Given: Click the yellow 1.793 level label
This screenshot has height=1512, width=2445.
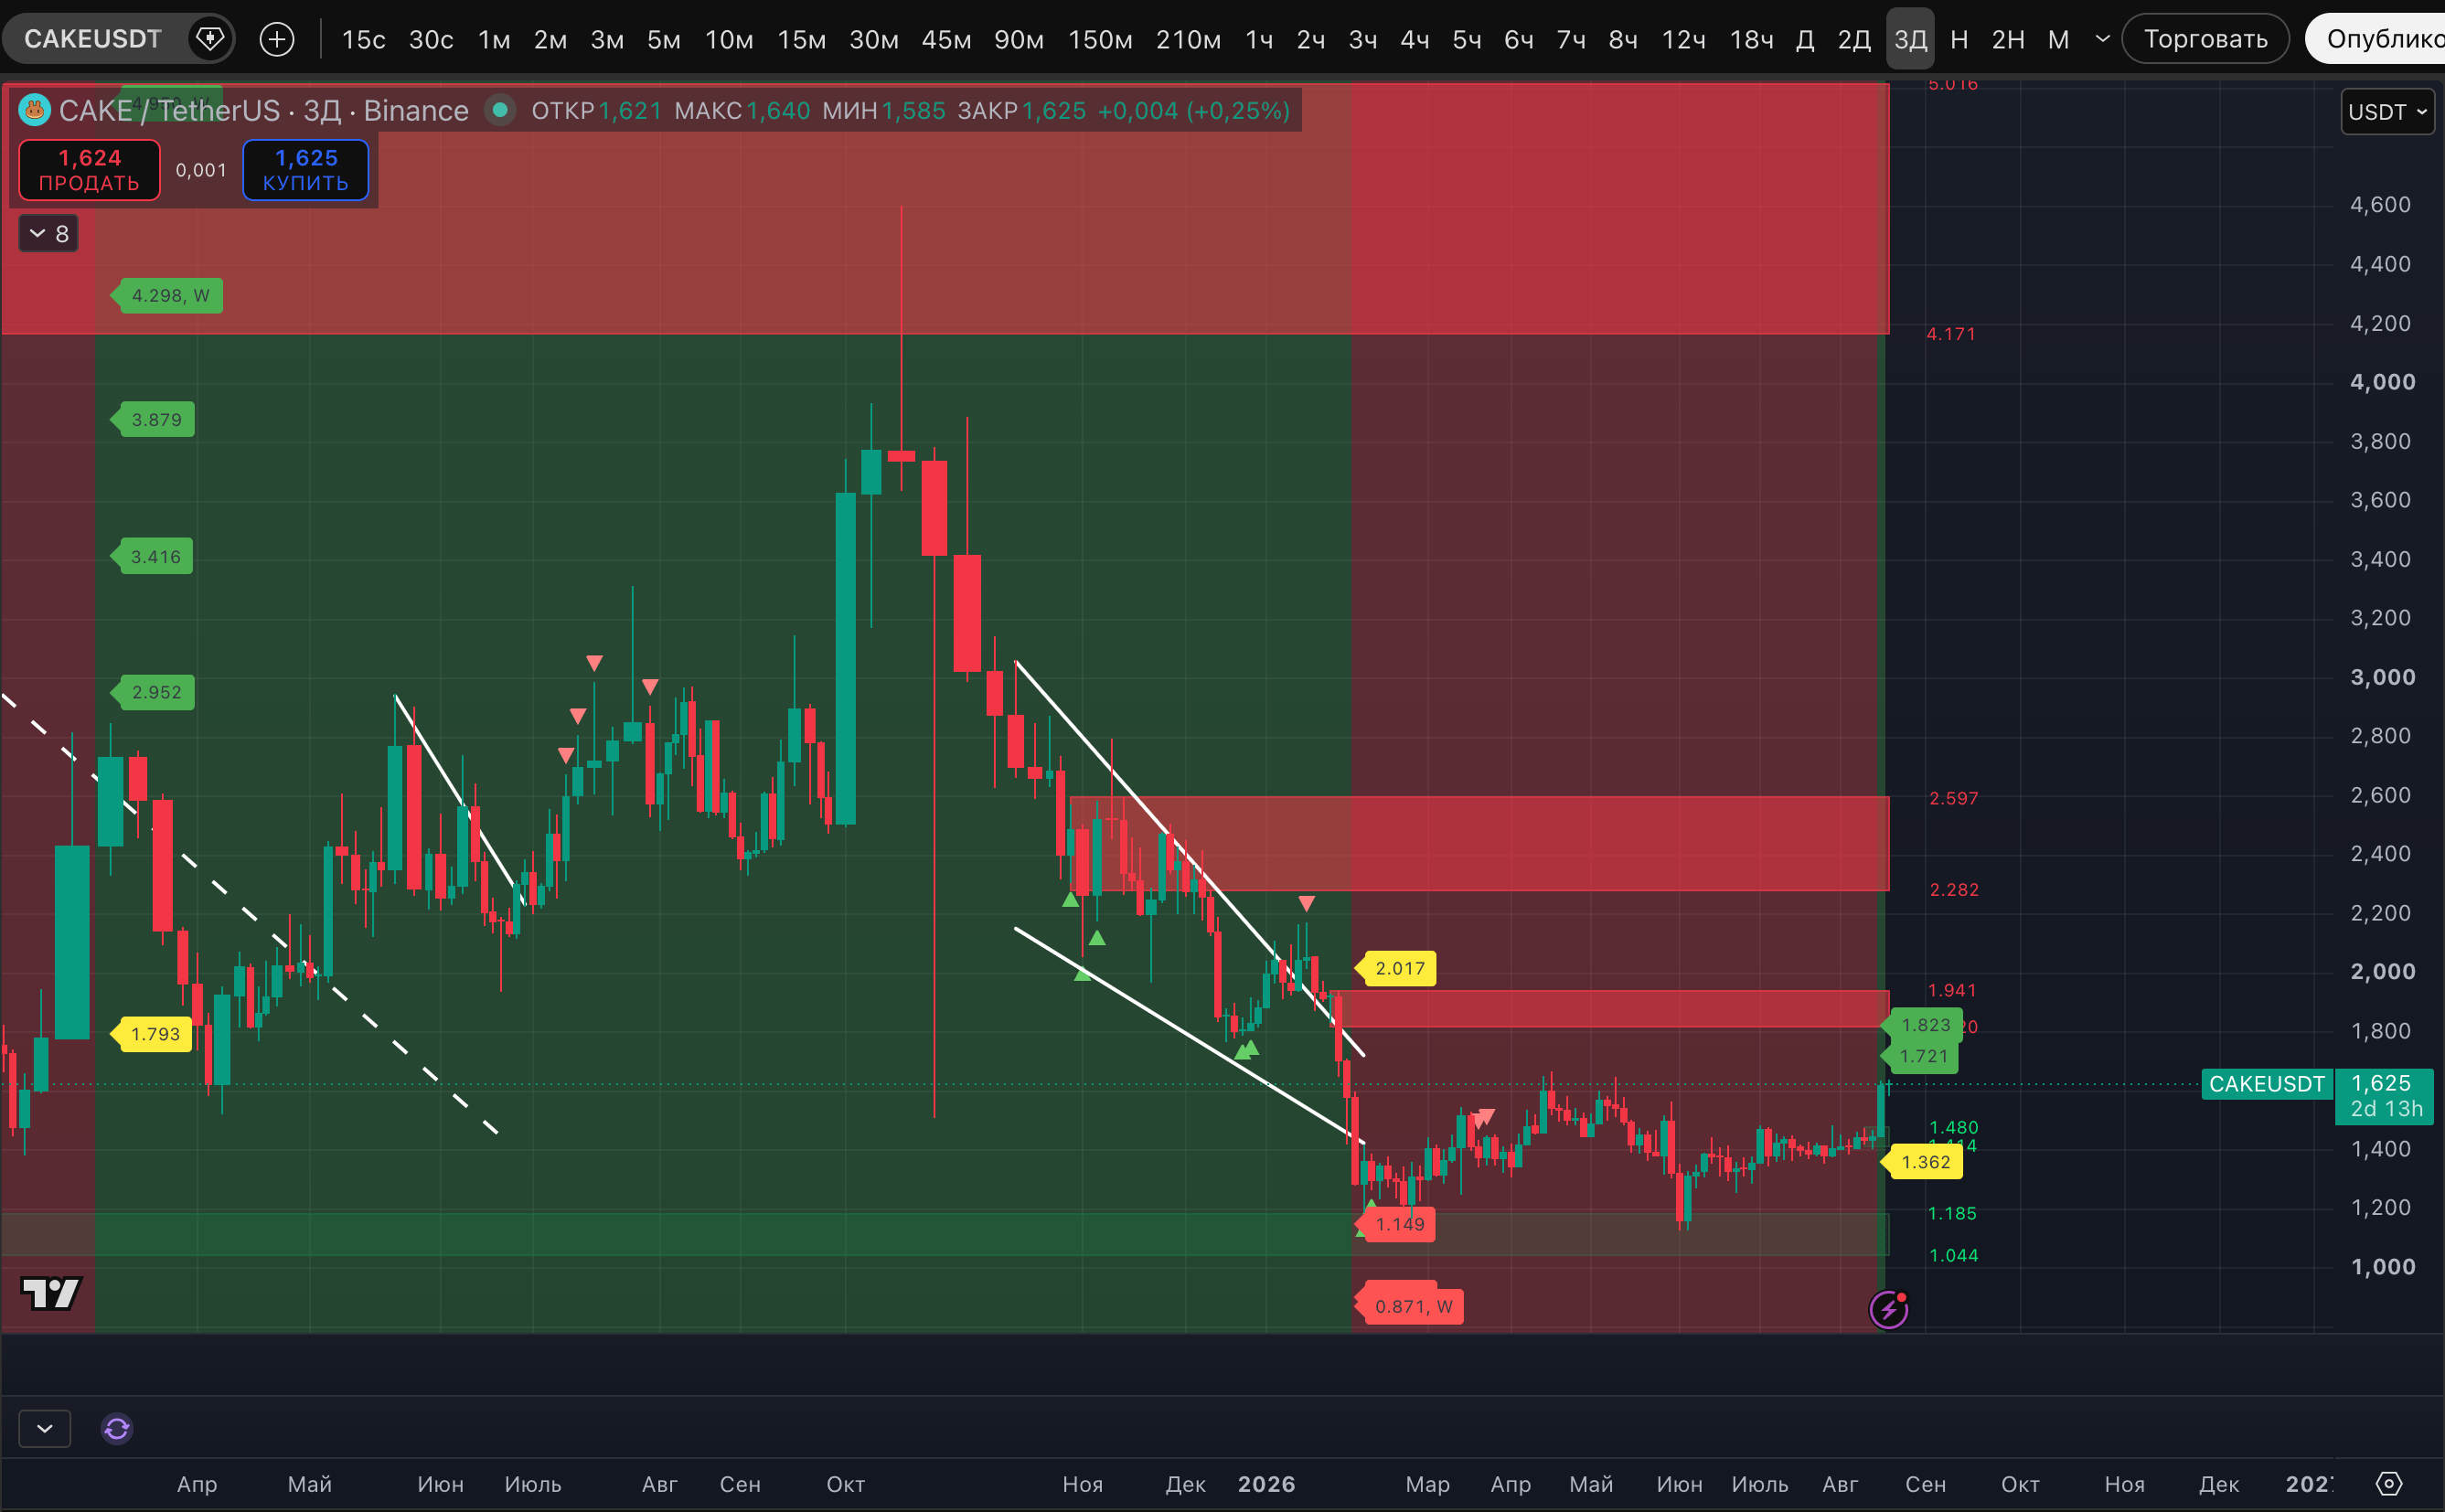Looking at the screenshot, I should 151,1034.
